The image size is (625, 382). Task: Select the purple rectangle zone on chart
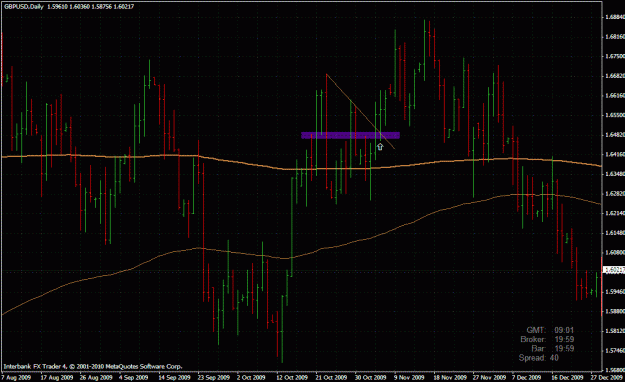click(x=350, y=136)
